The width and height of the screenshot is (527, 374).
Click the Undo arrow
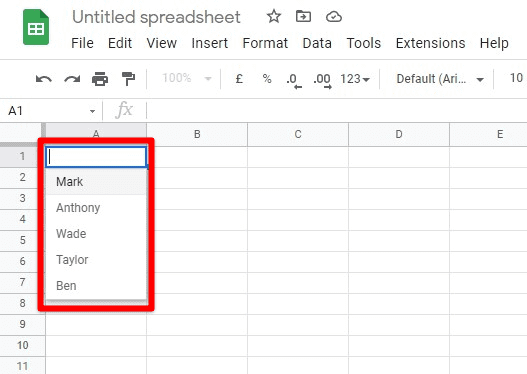point(44,79)
